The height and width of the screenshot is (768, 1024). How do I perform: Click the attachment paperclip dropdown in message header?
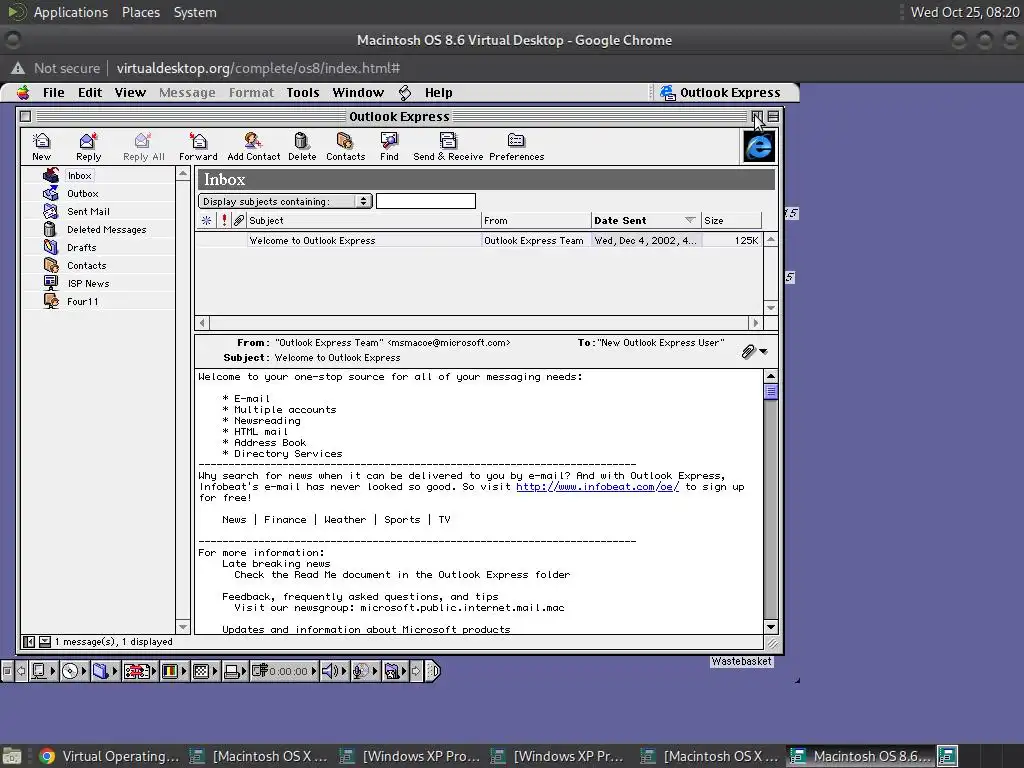click(x=754, y=352)
